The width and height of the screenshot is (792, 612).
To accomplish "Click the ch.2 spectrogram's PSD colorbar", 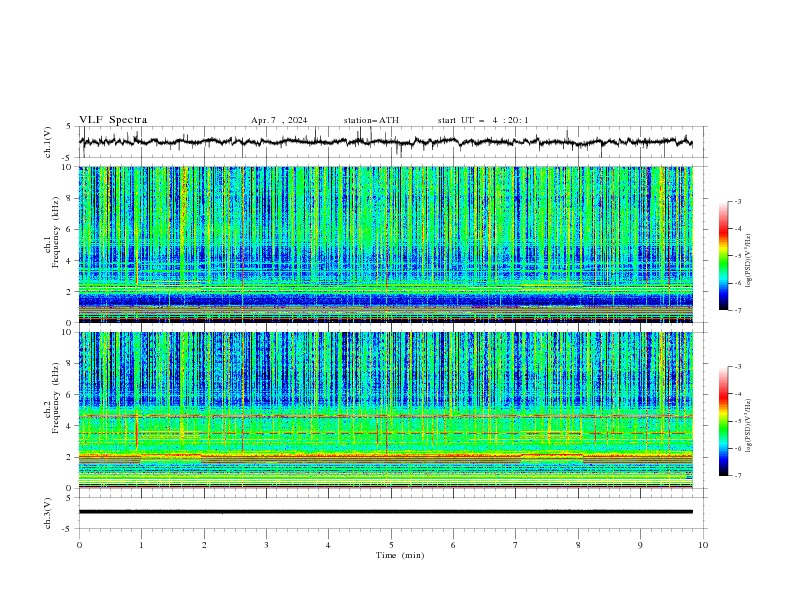I will click(x=723, y=421).
